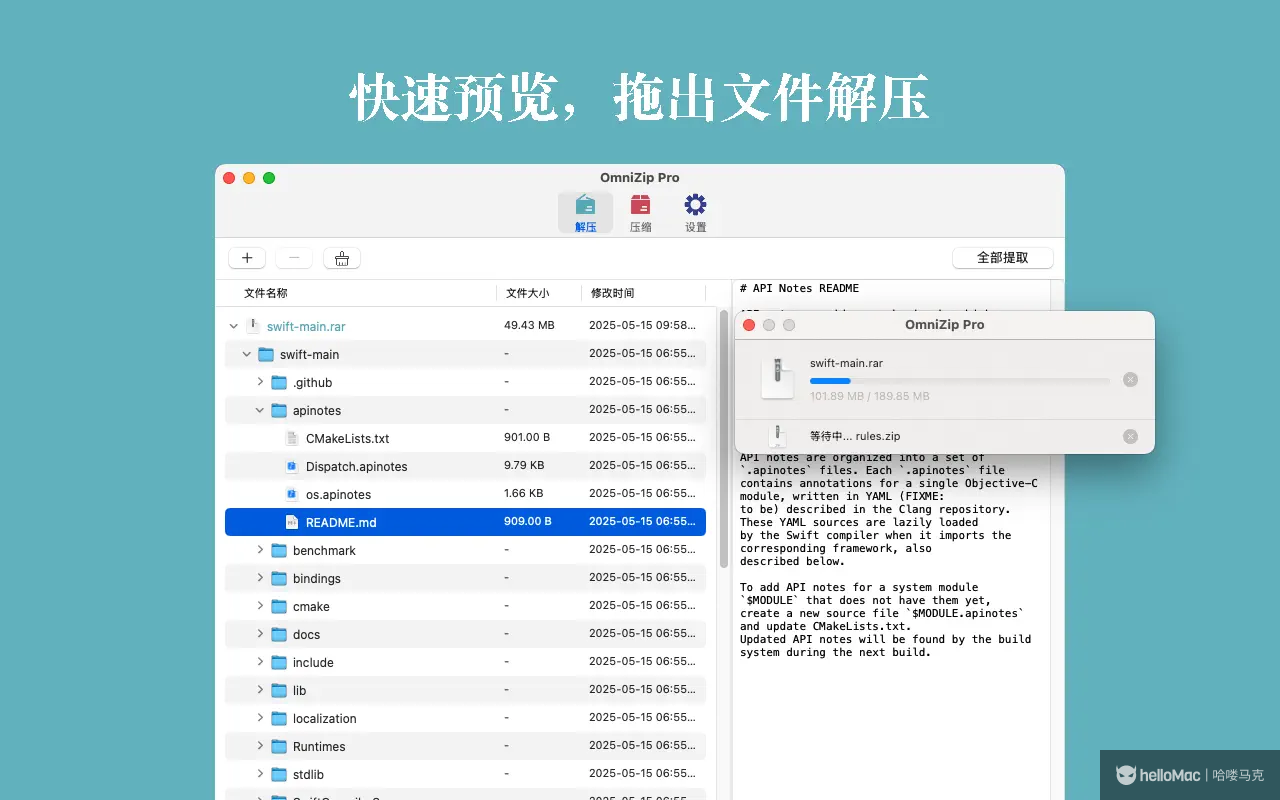
Task: Click the clear list basket icon
Action: [x=342, y=258]
